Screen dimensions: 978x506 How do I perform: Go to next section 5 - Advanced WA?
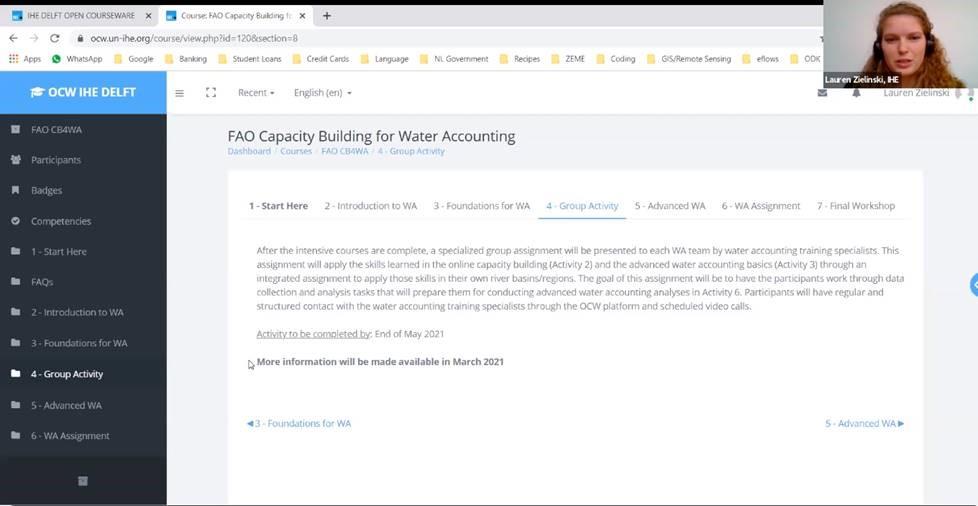click(x=864, y=423)
